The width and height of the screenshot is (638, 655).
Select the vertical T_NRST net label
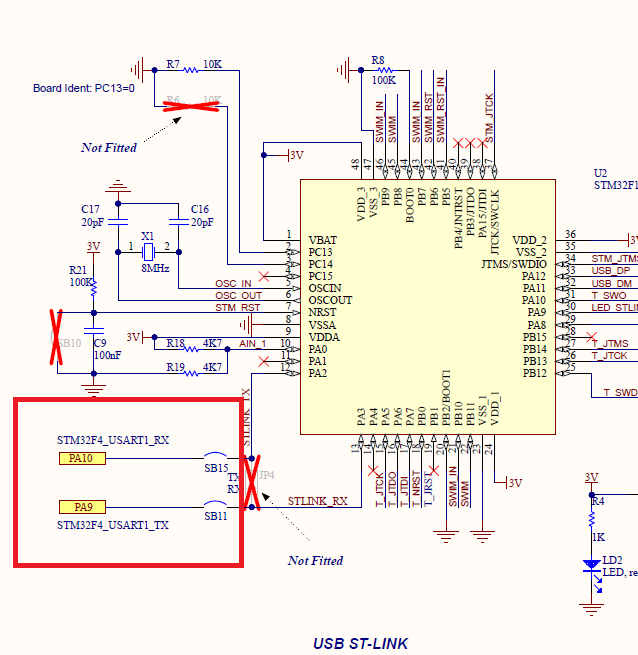coord(416,489)
